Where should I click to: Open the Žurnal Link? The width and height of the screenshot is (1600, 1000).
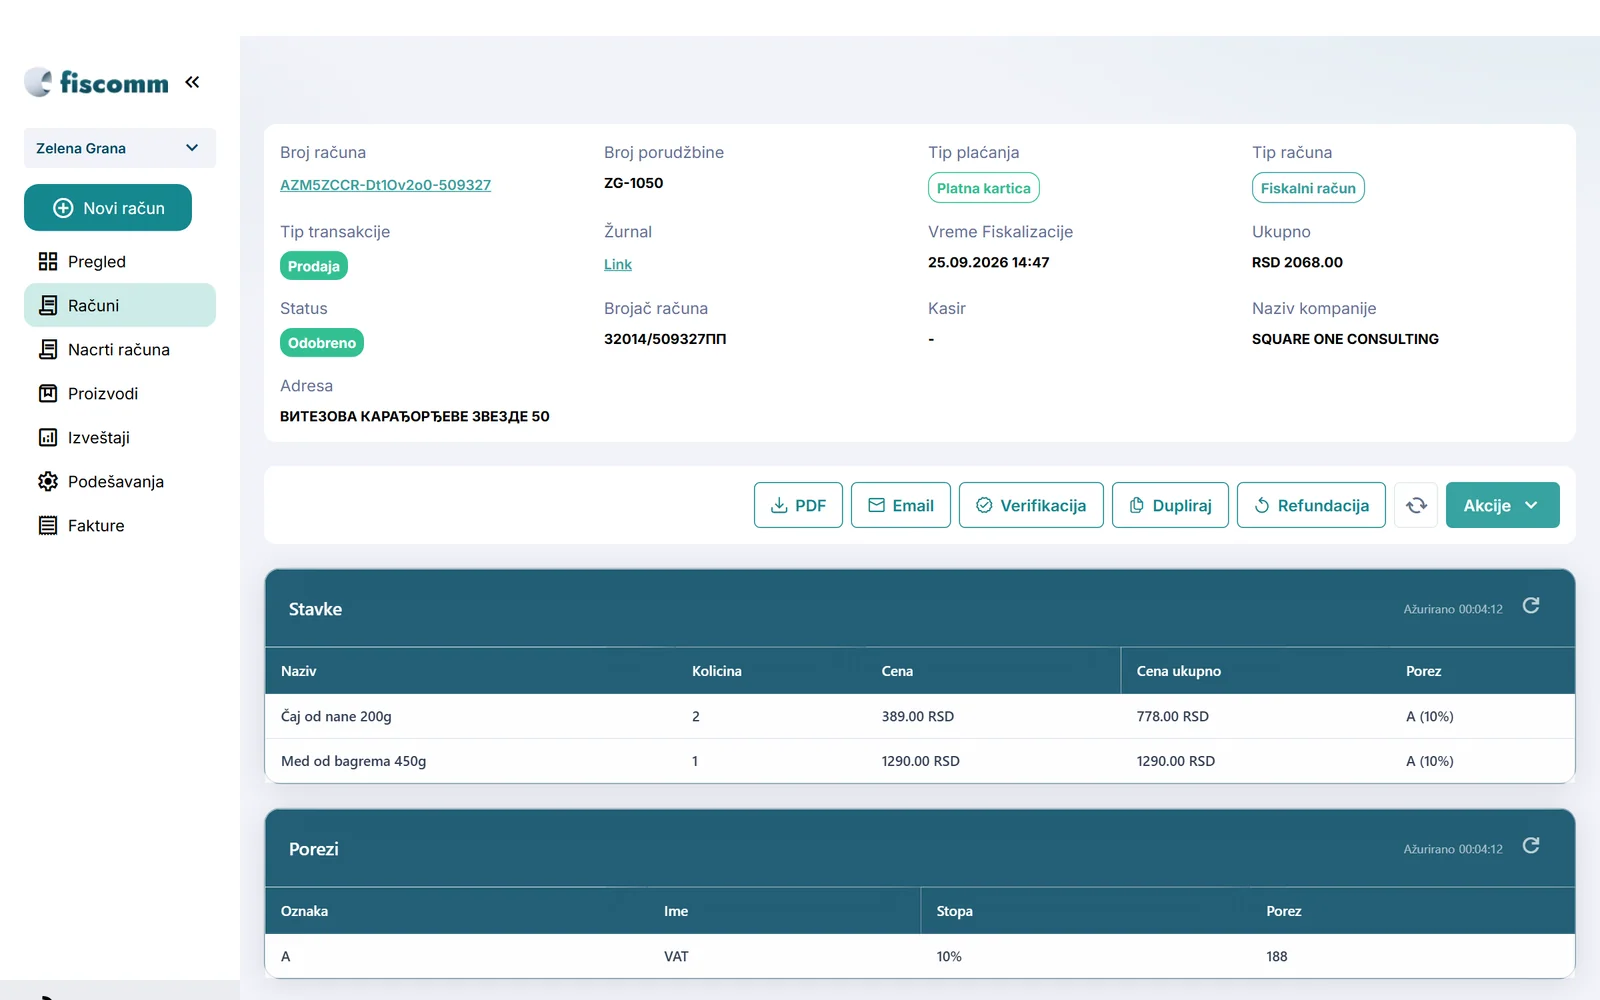618,265
